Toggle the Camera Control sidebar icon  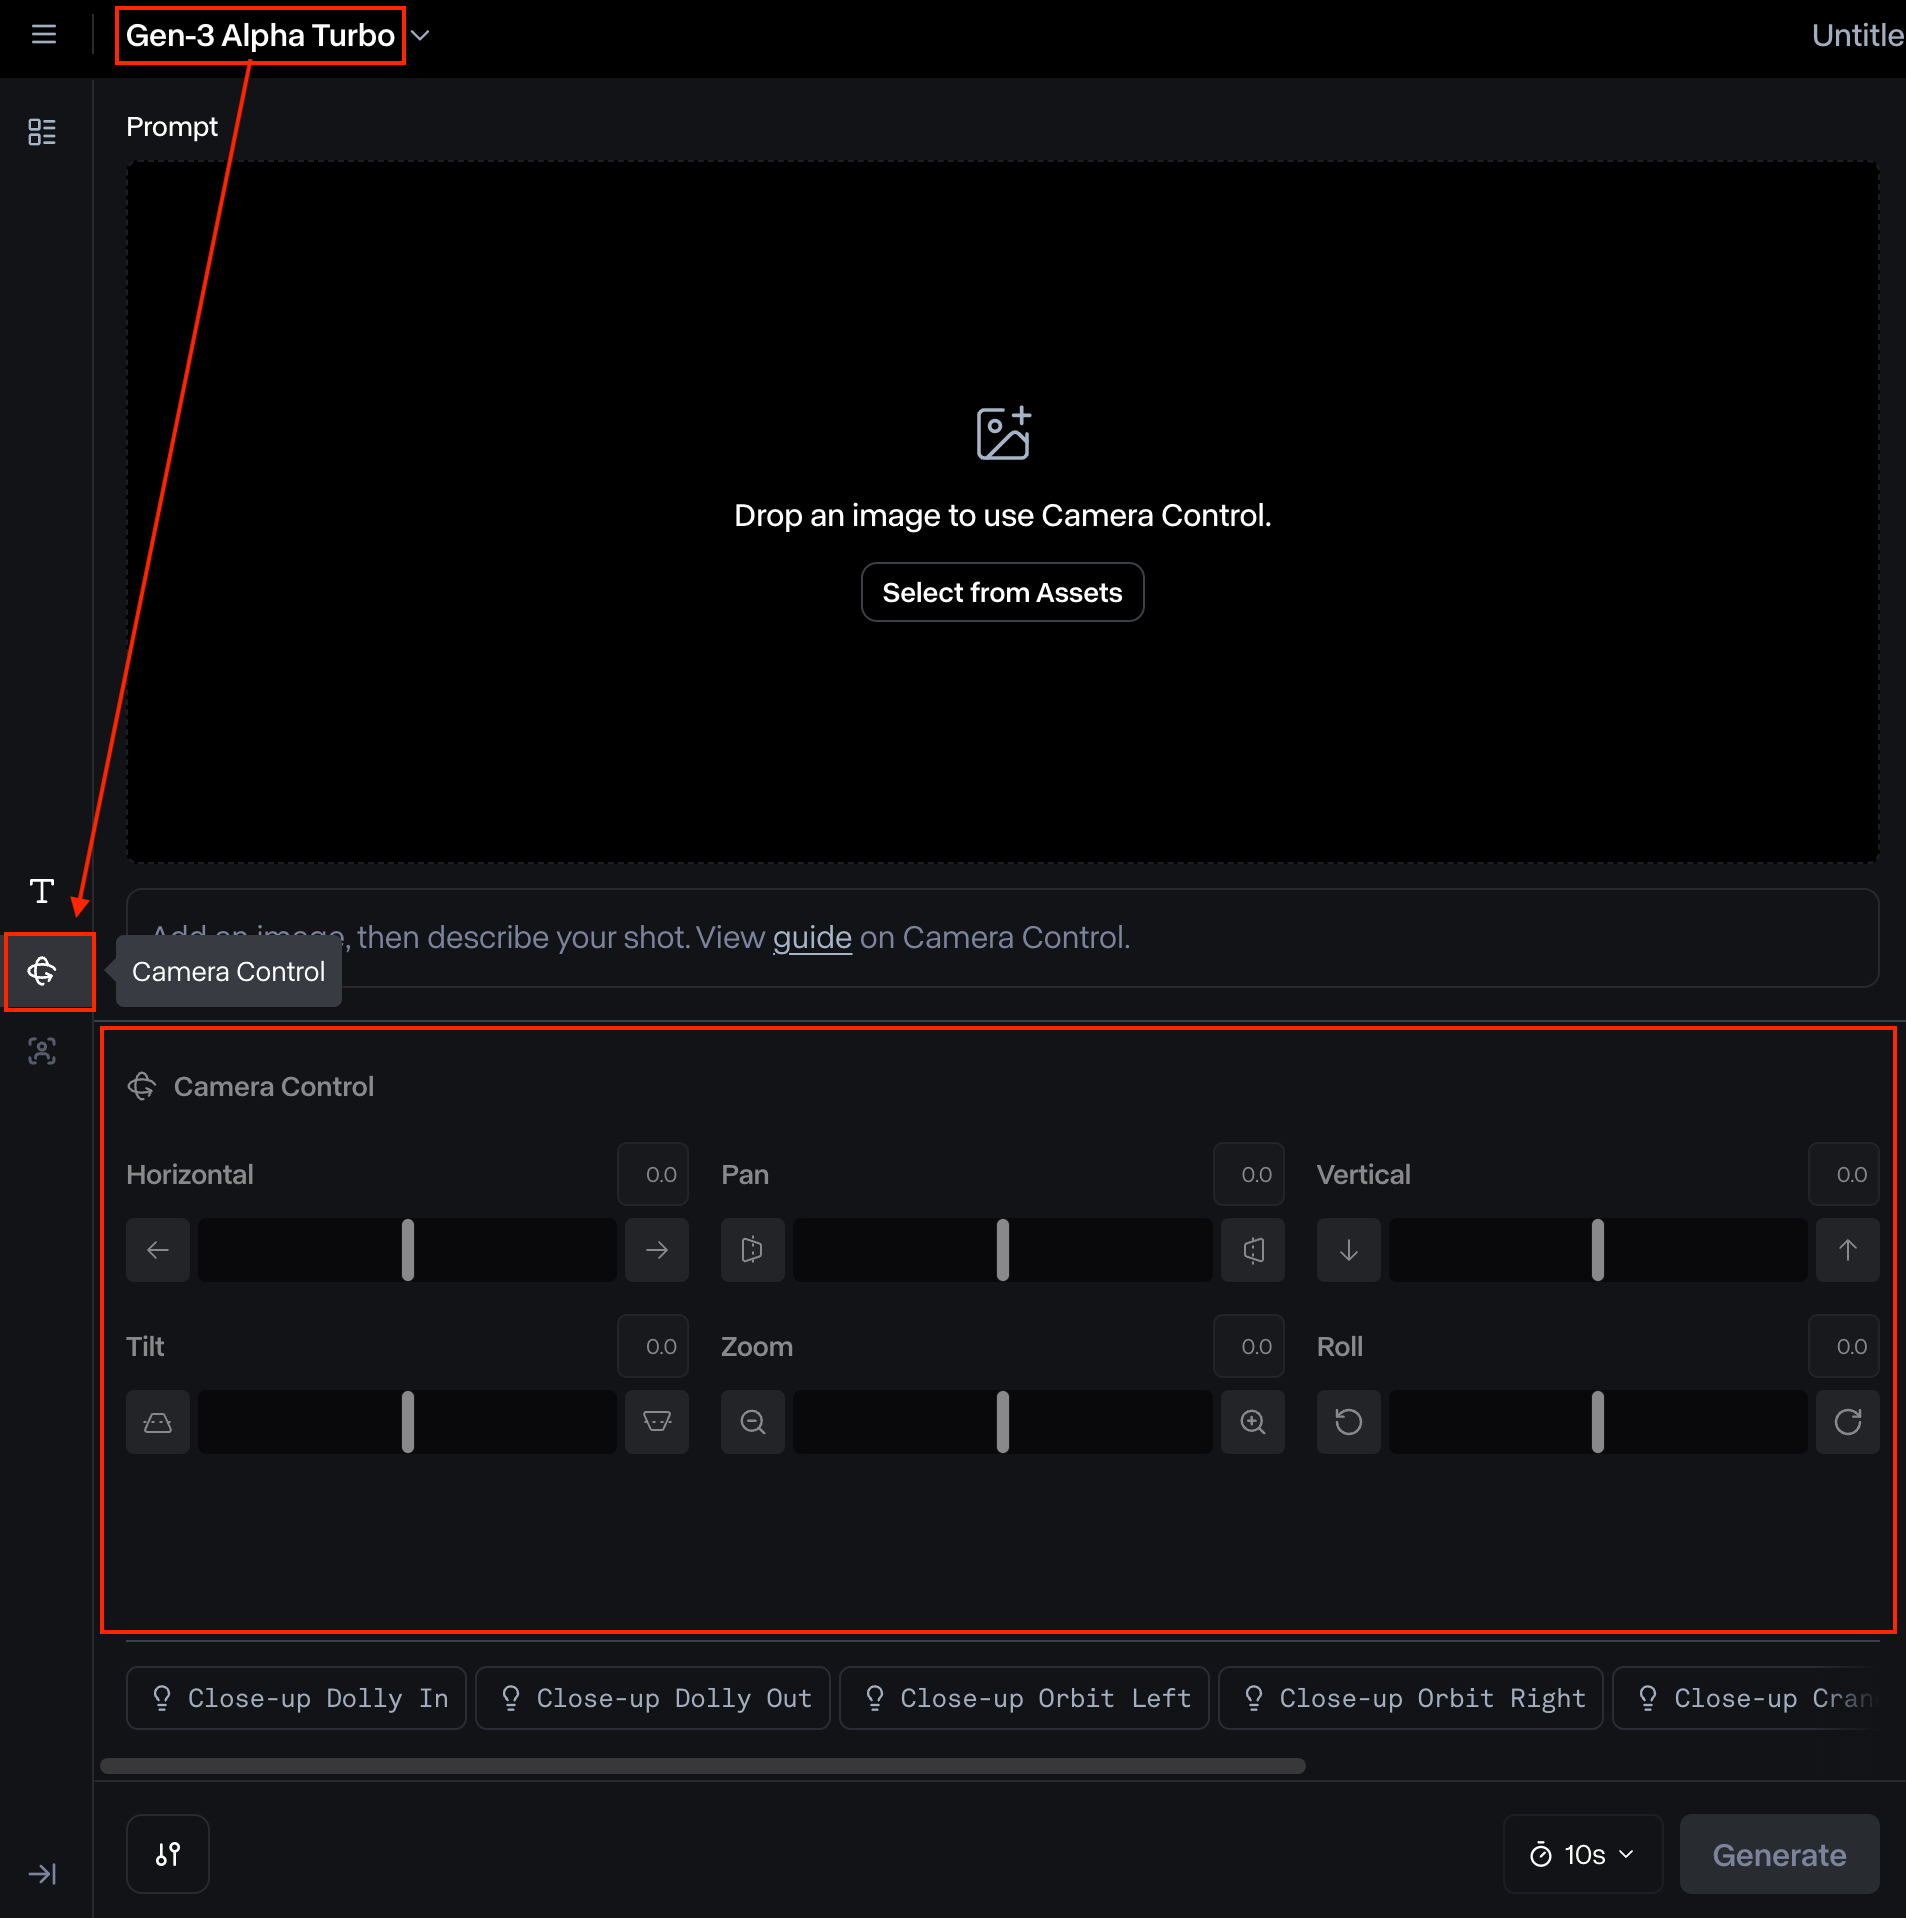tap(42, 971)
